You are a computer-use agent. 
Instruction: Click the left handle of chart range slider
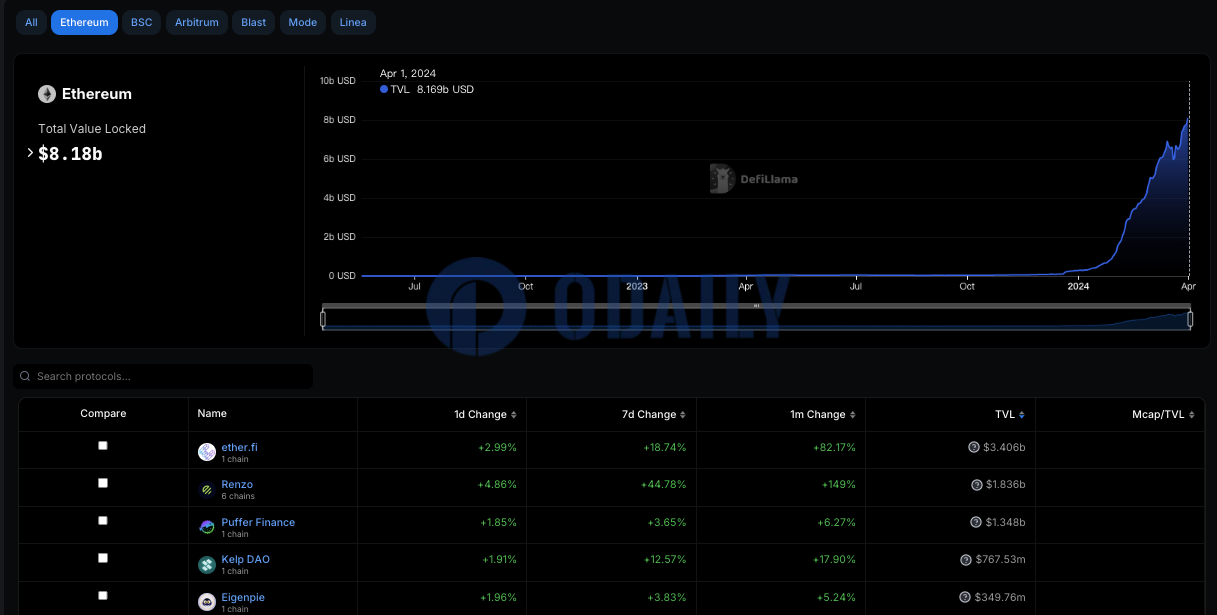pyautogui.click(x=323, y=319)
